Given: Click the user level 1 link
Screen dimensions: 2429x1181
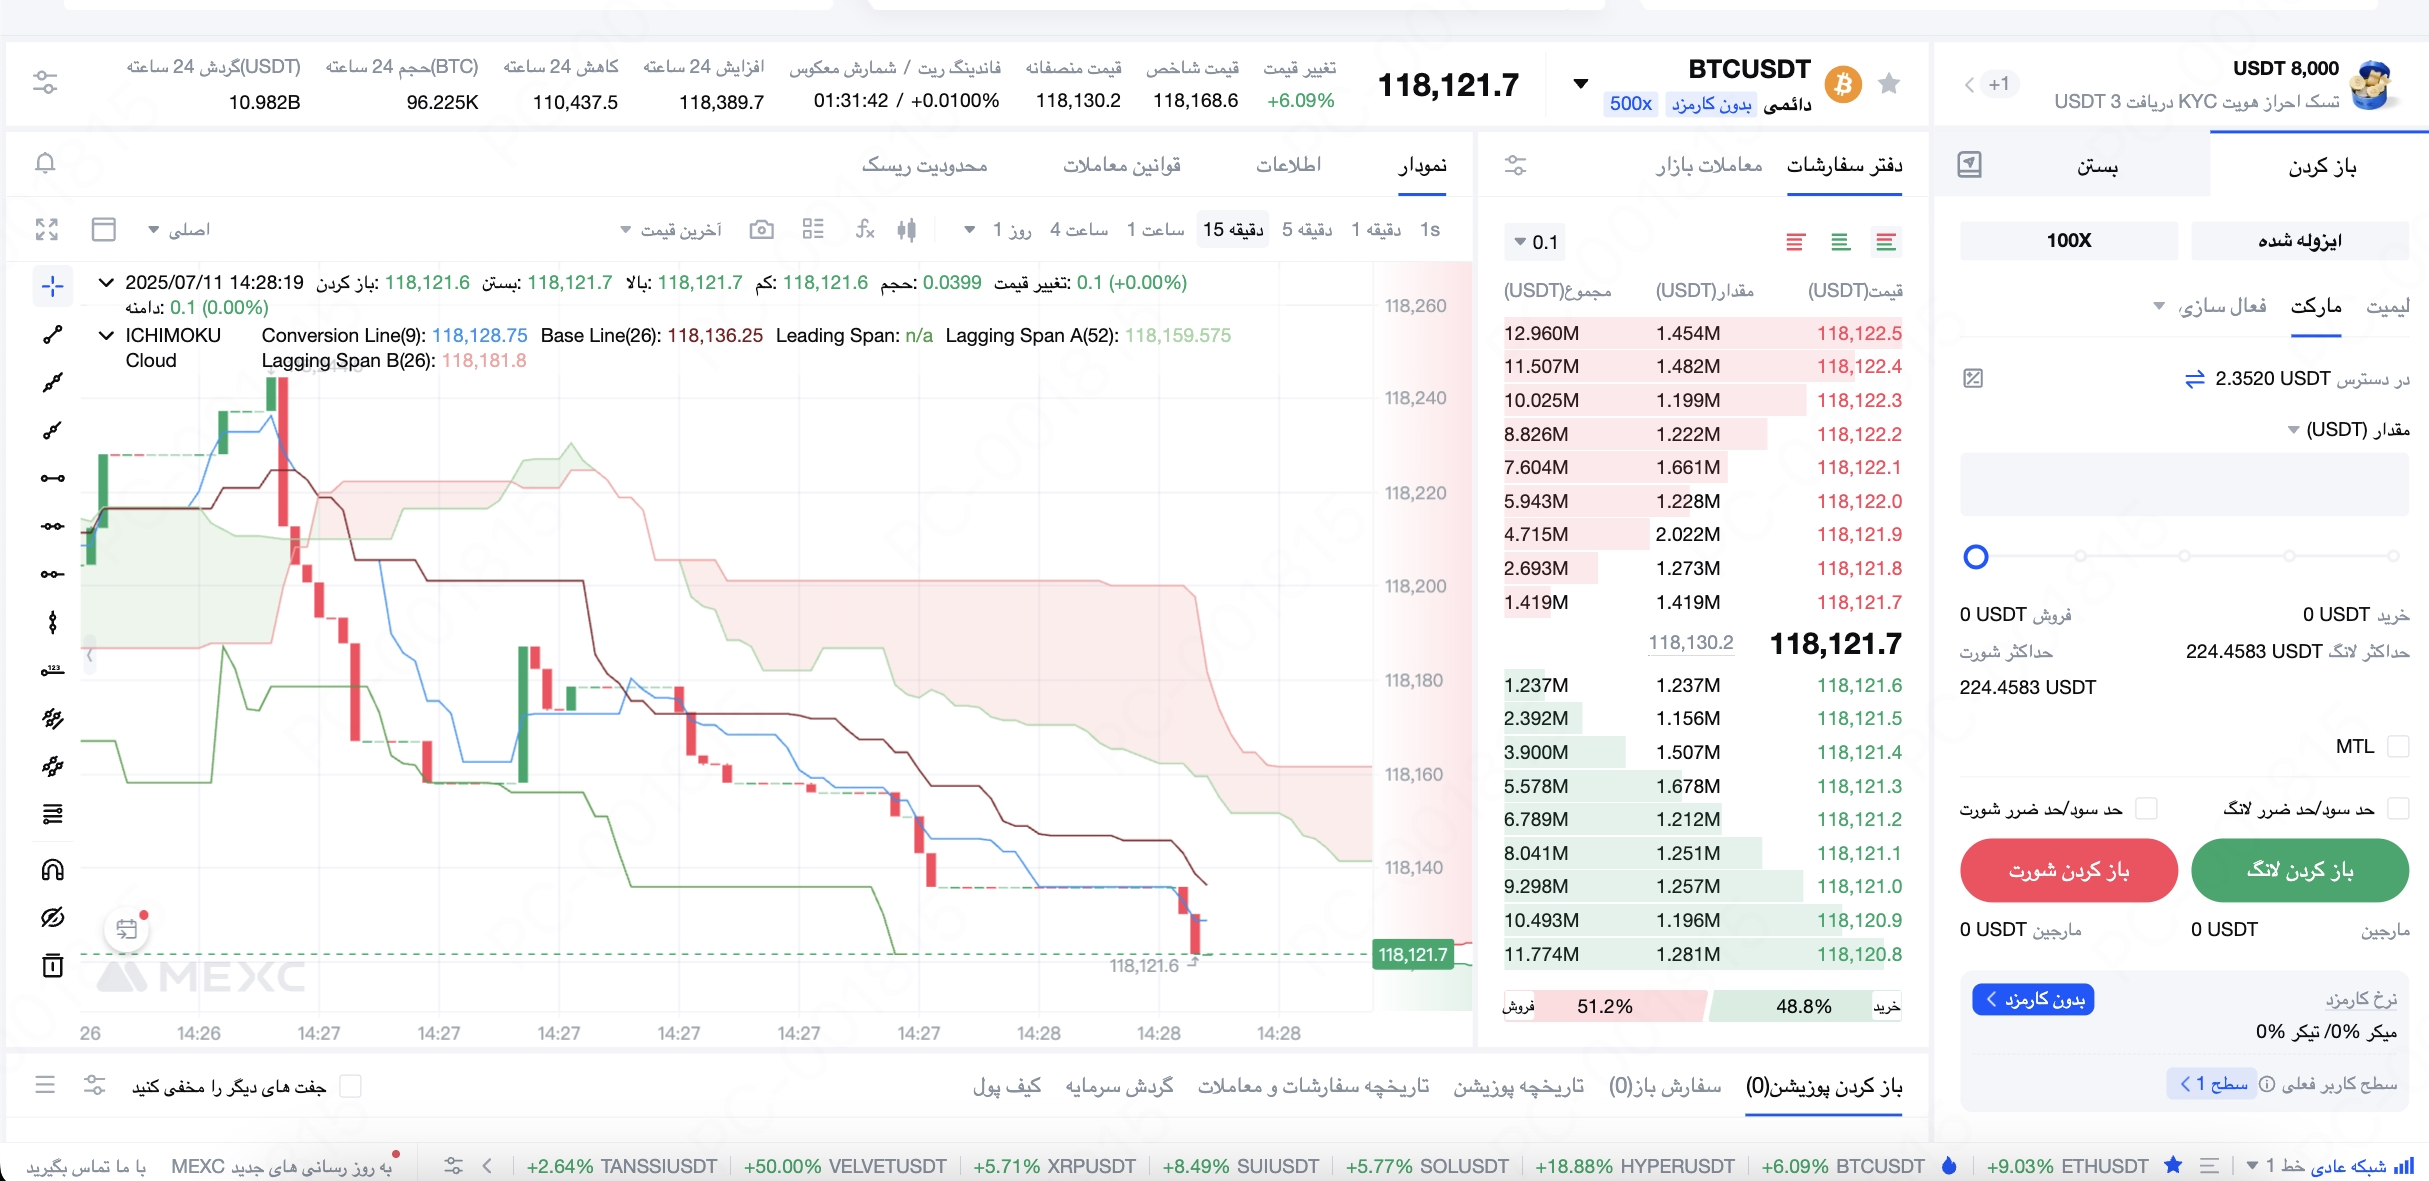Looking at the screenshot, I should (x=2212, y=1084).
